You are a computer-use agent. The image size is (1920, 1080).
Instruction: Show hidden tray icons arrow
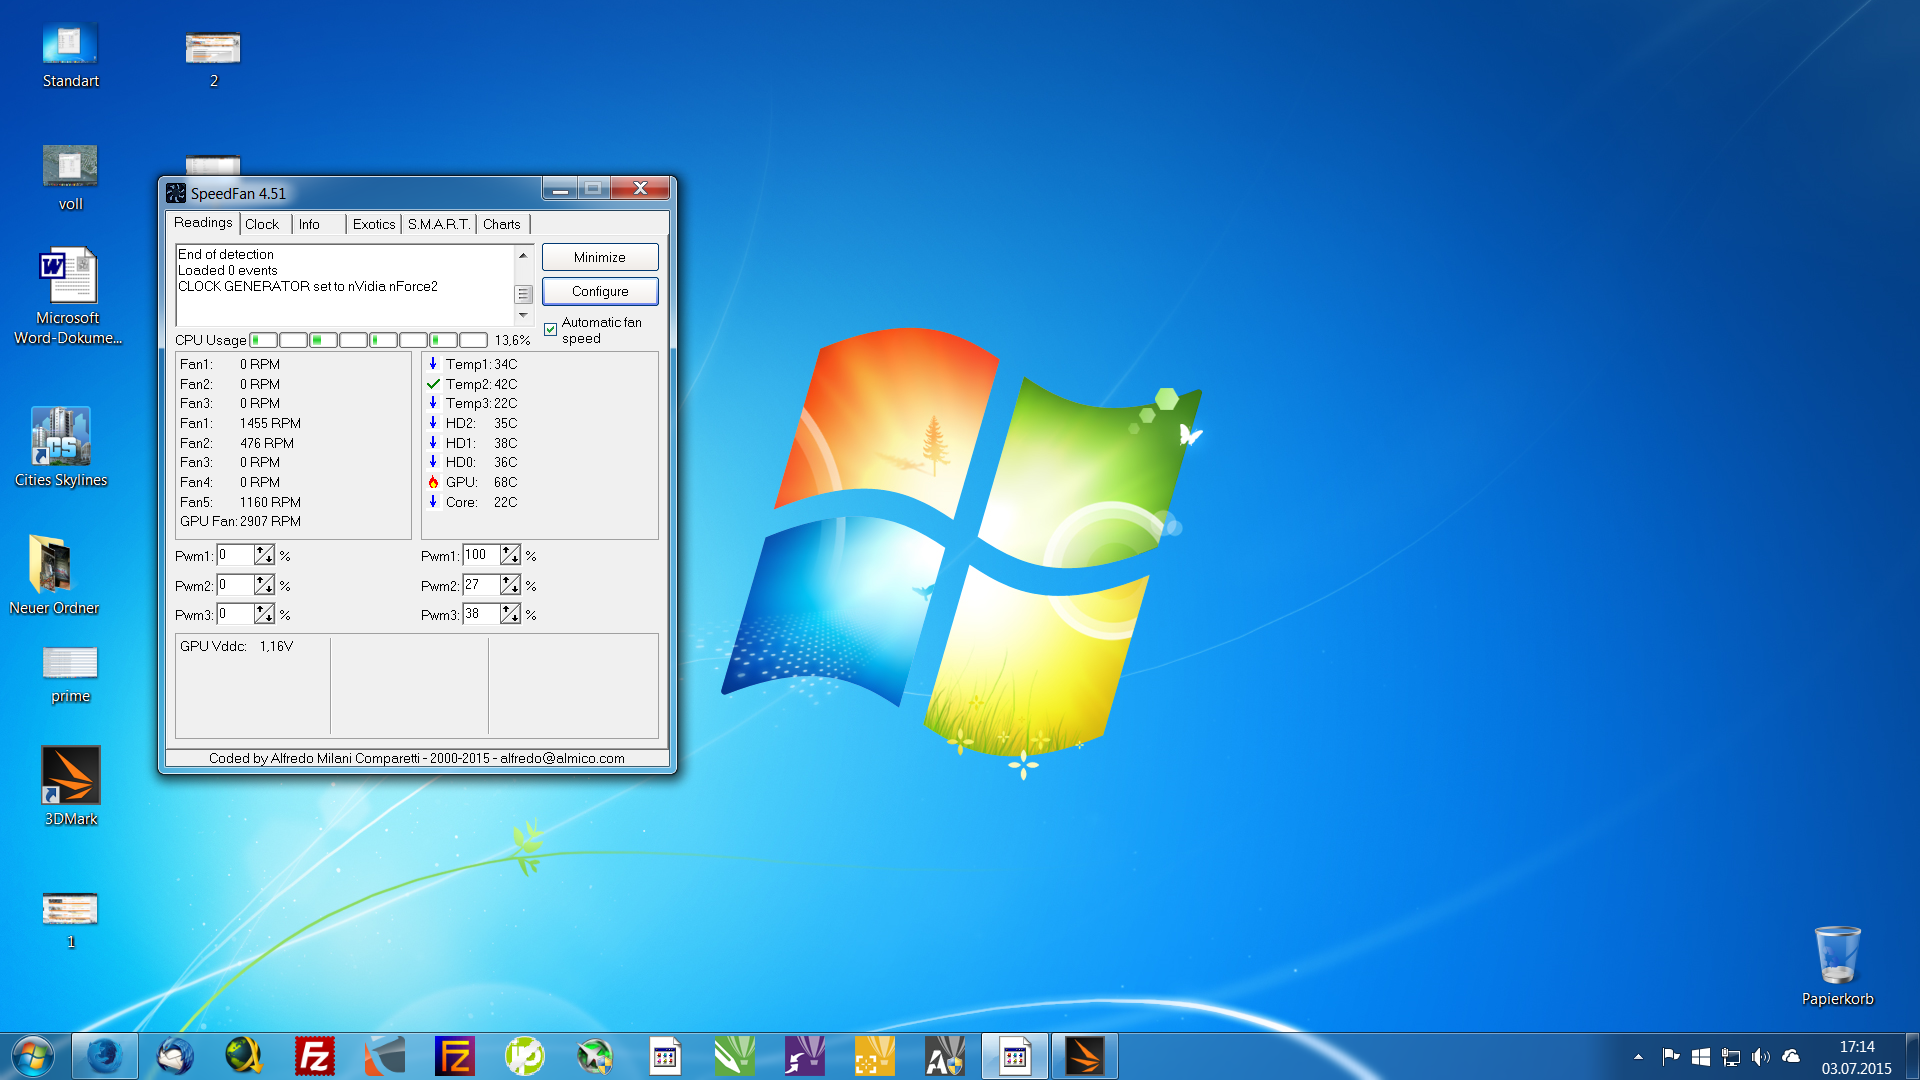(x=1638, y=1057)
